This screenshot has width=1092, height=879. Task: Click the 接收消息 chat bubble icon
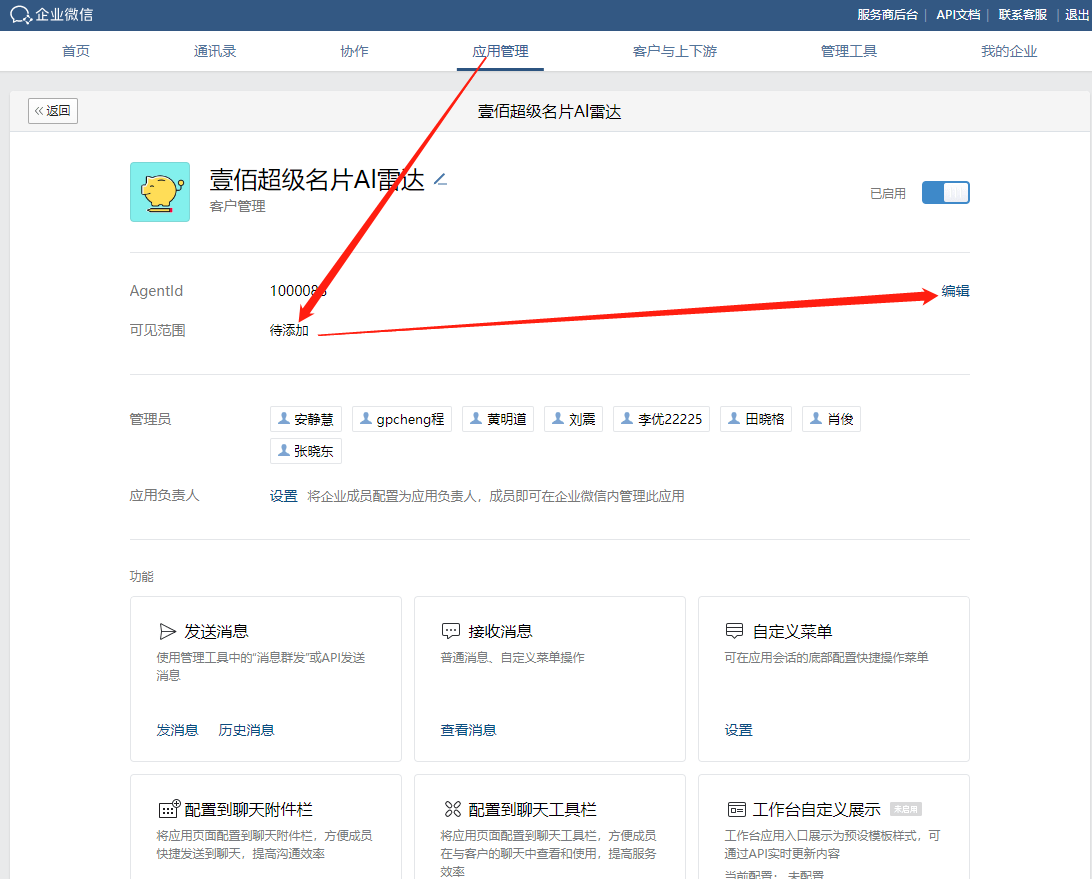pyautogui.click(x=451, y=632)
